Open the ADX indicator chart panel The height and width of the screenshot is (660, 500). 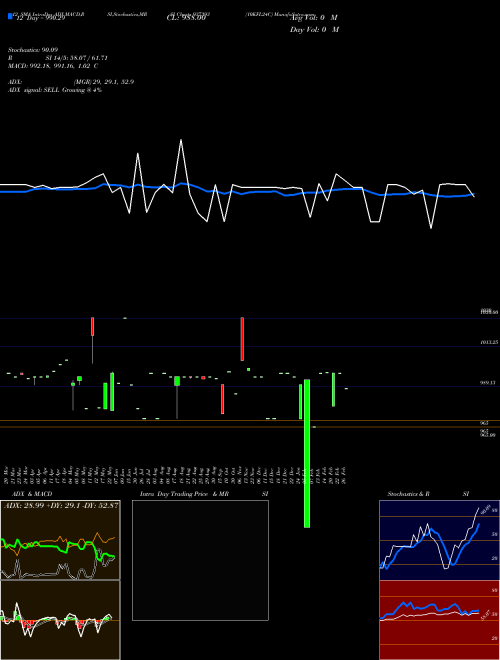[60, 540]
